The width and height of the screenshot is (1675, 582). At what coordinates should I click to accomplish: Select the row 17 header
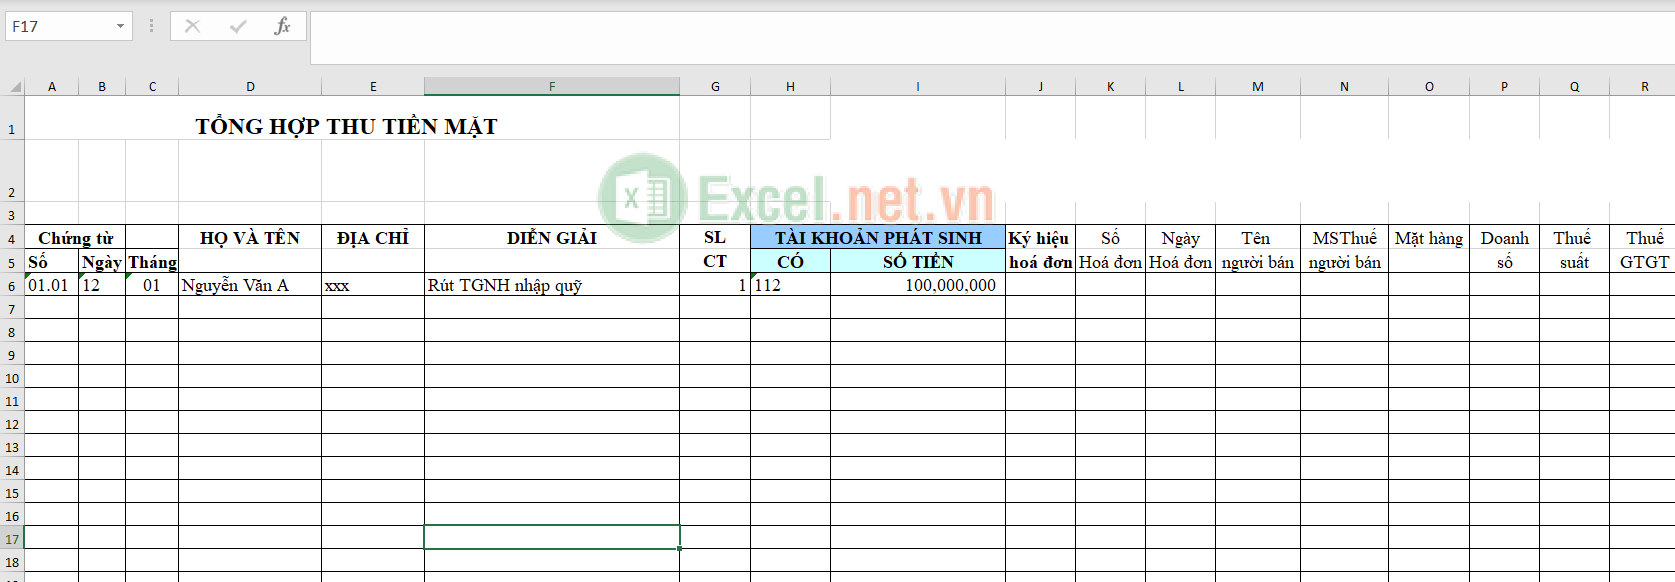(12, 539)
